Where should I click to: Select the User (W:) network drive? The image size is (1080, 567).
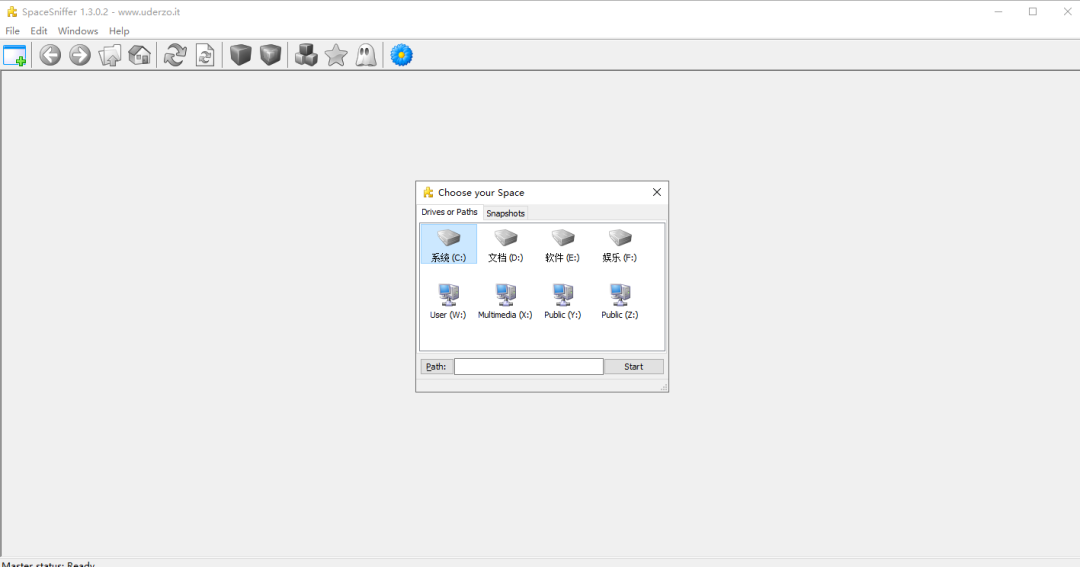448,302
